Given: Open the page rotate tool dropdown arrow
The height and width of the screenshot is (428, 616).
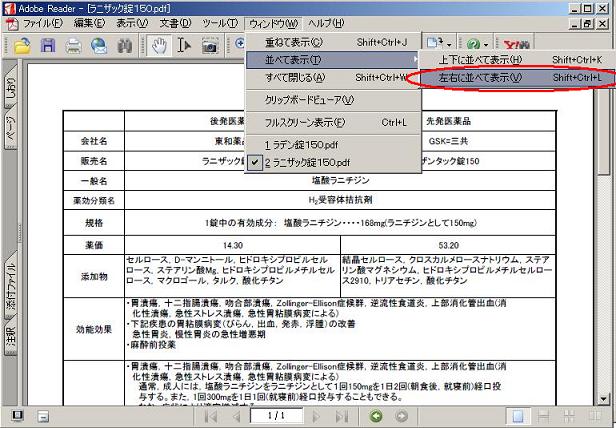Looking at the screenshot, I should (x=447, y=45).
